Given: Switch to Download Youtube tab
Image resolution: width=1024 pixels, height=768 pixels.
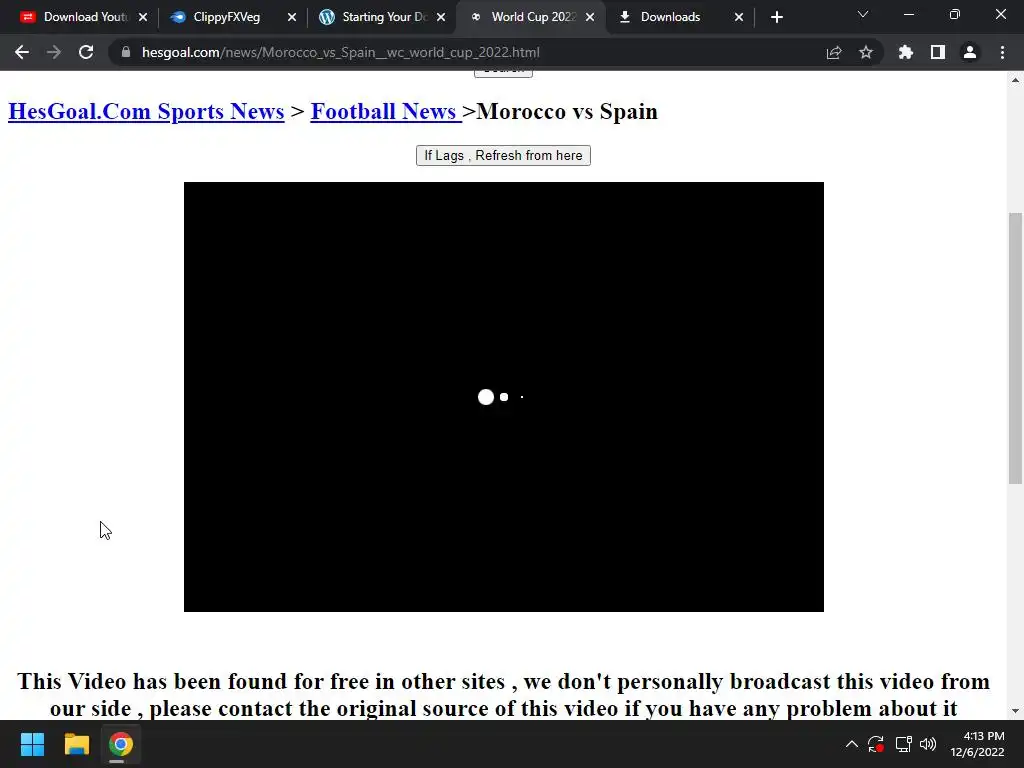Looking at the screenshot, I should tap(82, 17).
